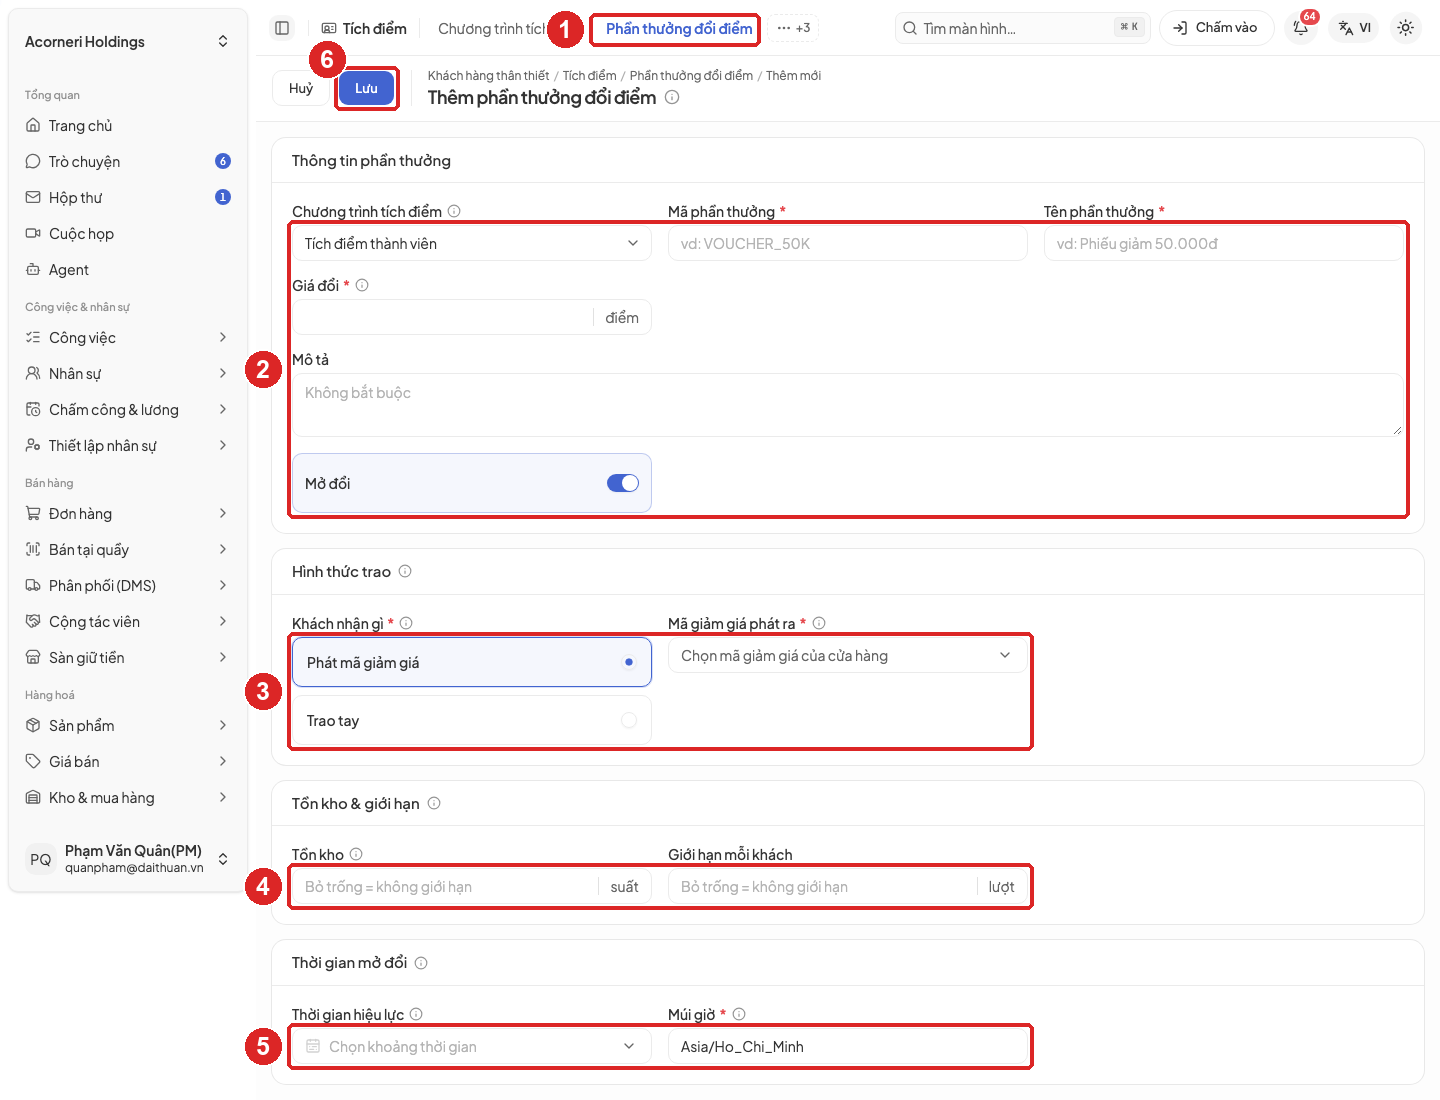Expand the Đơn hàng sidebar group
Screen dimensions: 1440x1100
tap(128, 514)
